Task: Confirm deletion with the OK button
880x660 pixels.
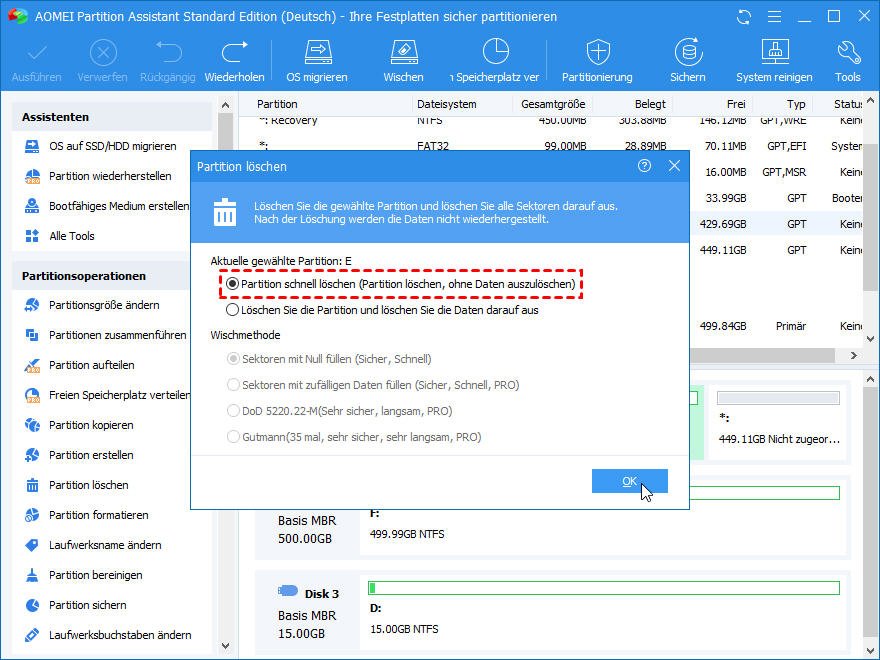Action: [x=630, y=481]
